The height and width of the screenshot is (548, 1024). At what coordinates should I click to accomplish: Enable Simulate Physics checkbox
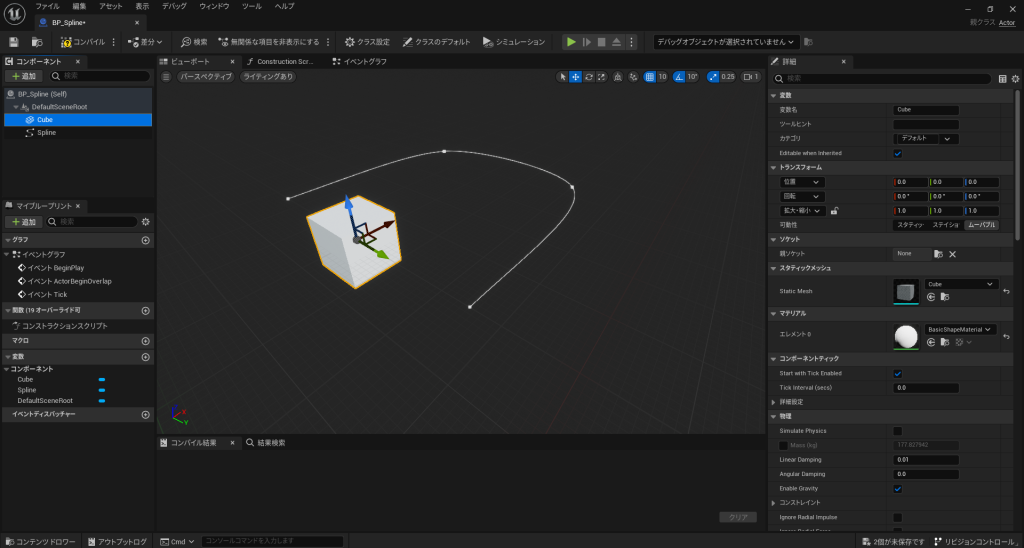[897, 430]
